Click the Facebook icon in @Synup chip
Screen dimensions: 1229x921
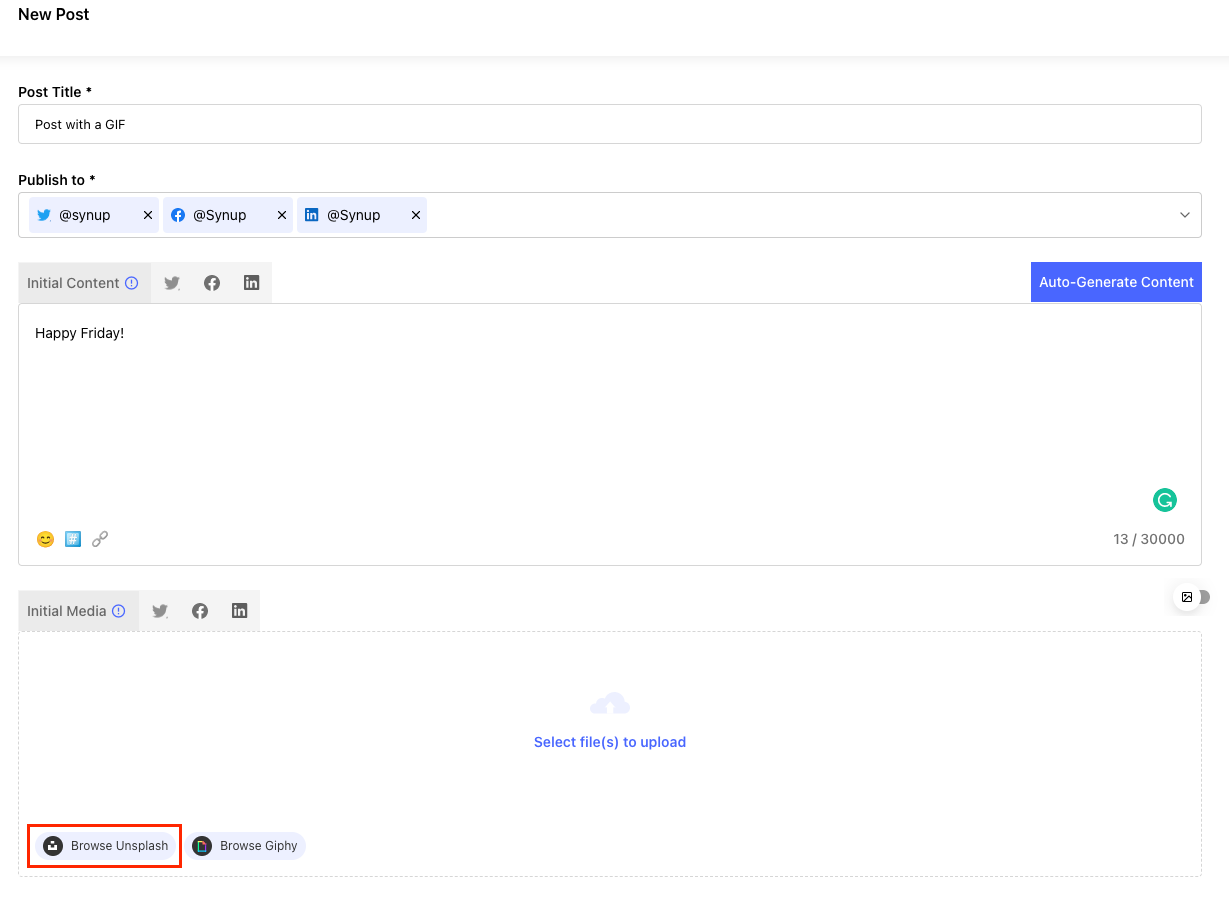click(178, 215)
